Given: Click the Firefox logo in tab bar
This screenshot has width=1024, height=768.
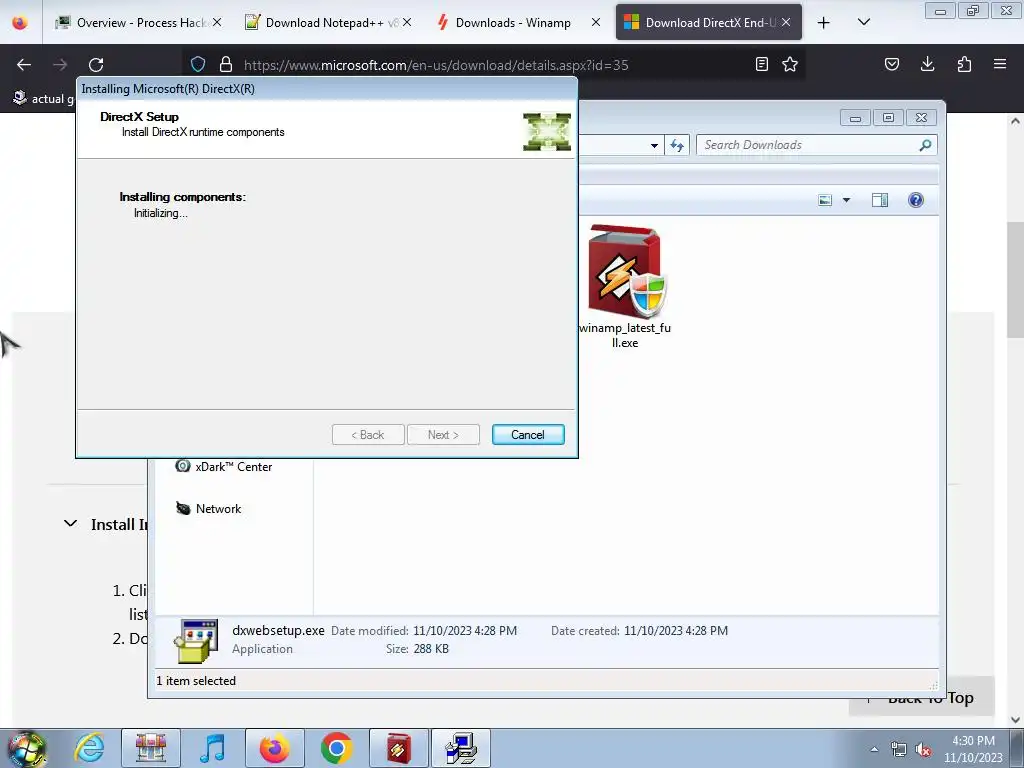Looking at the screenshot, I should click(x=20, y=23).
